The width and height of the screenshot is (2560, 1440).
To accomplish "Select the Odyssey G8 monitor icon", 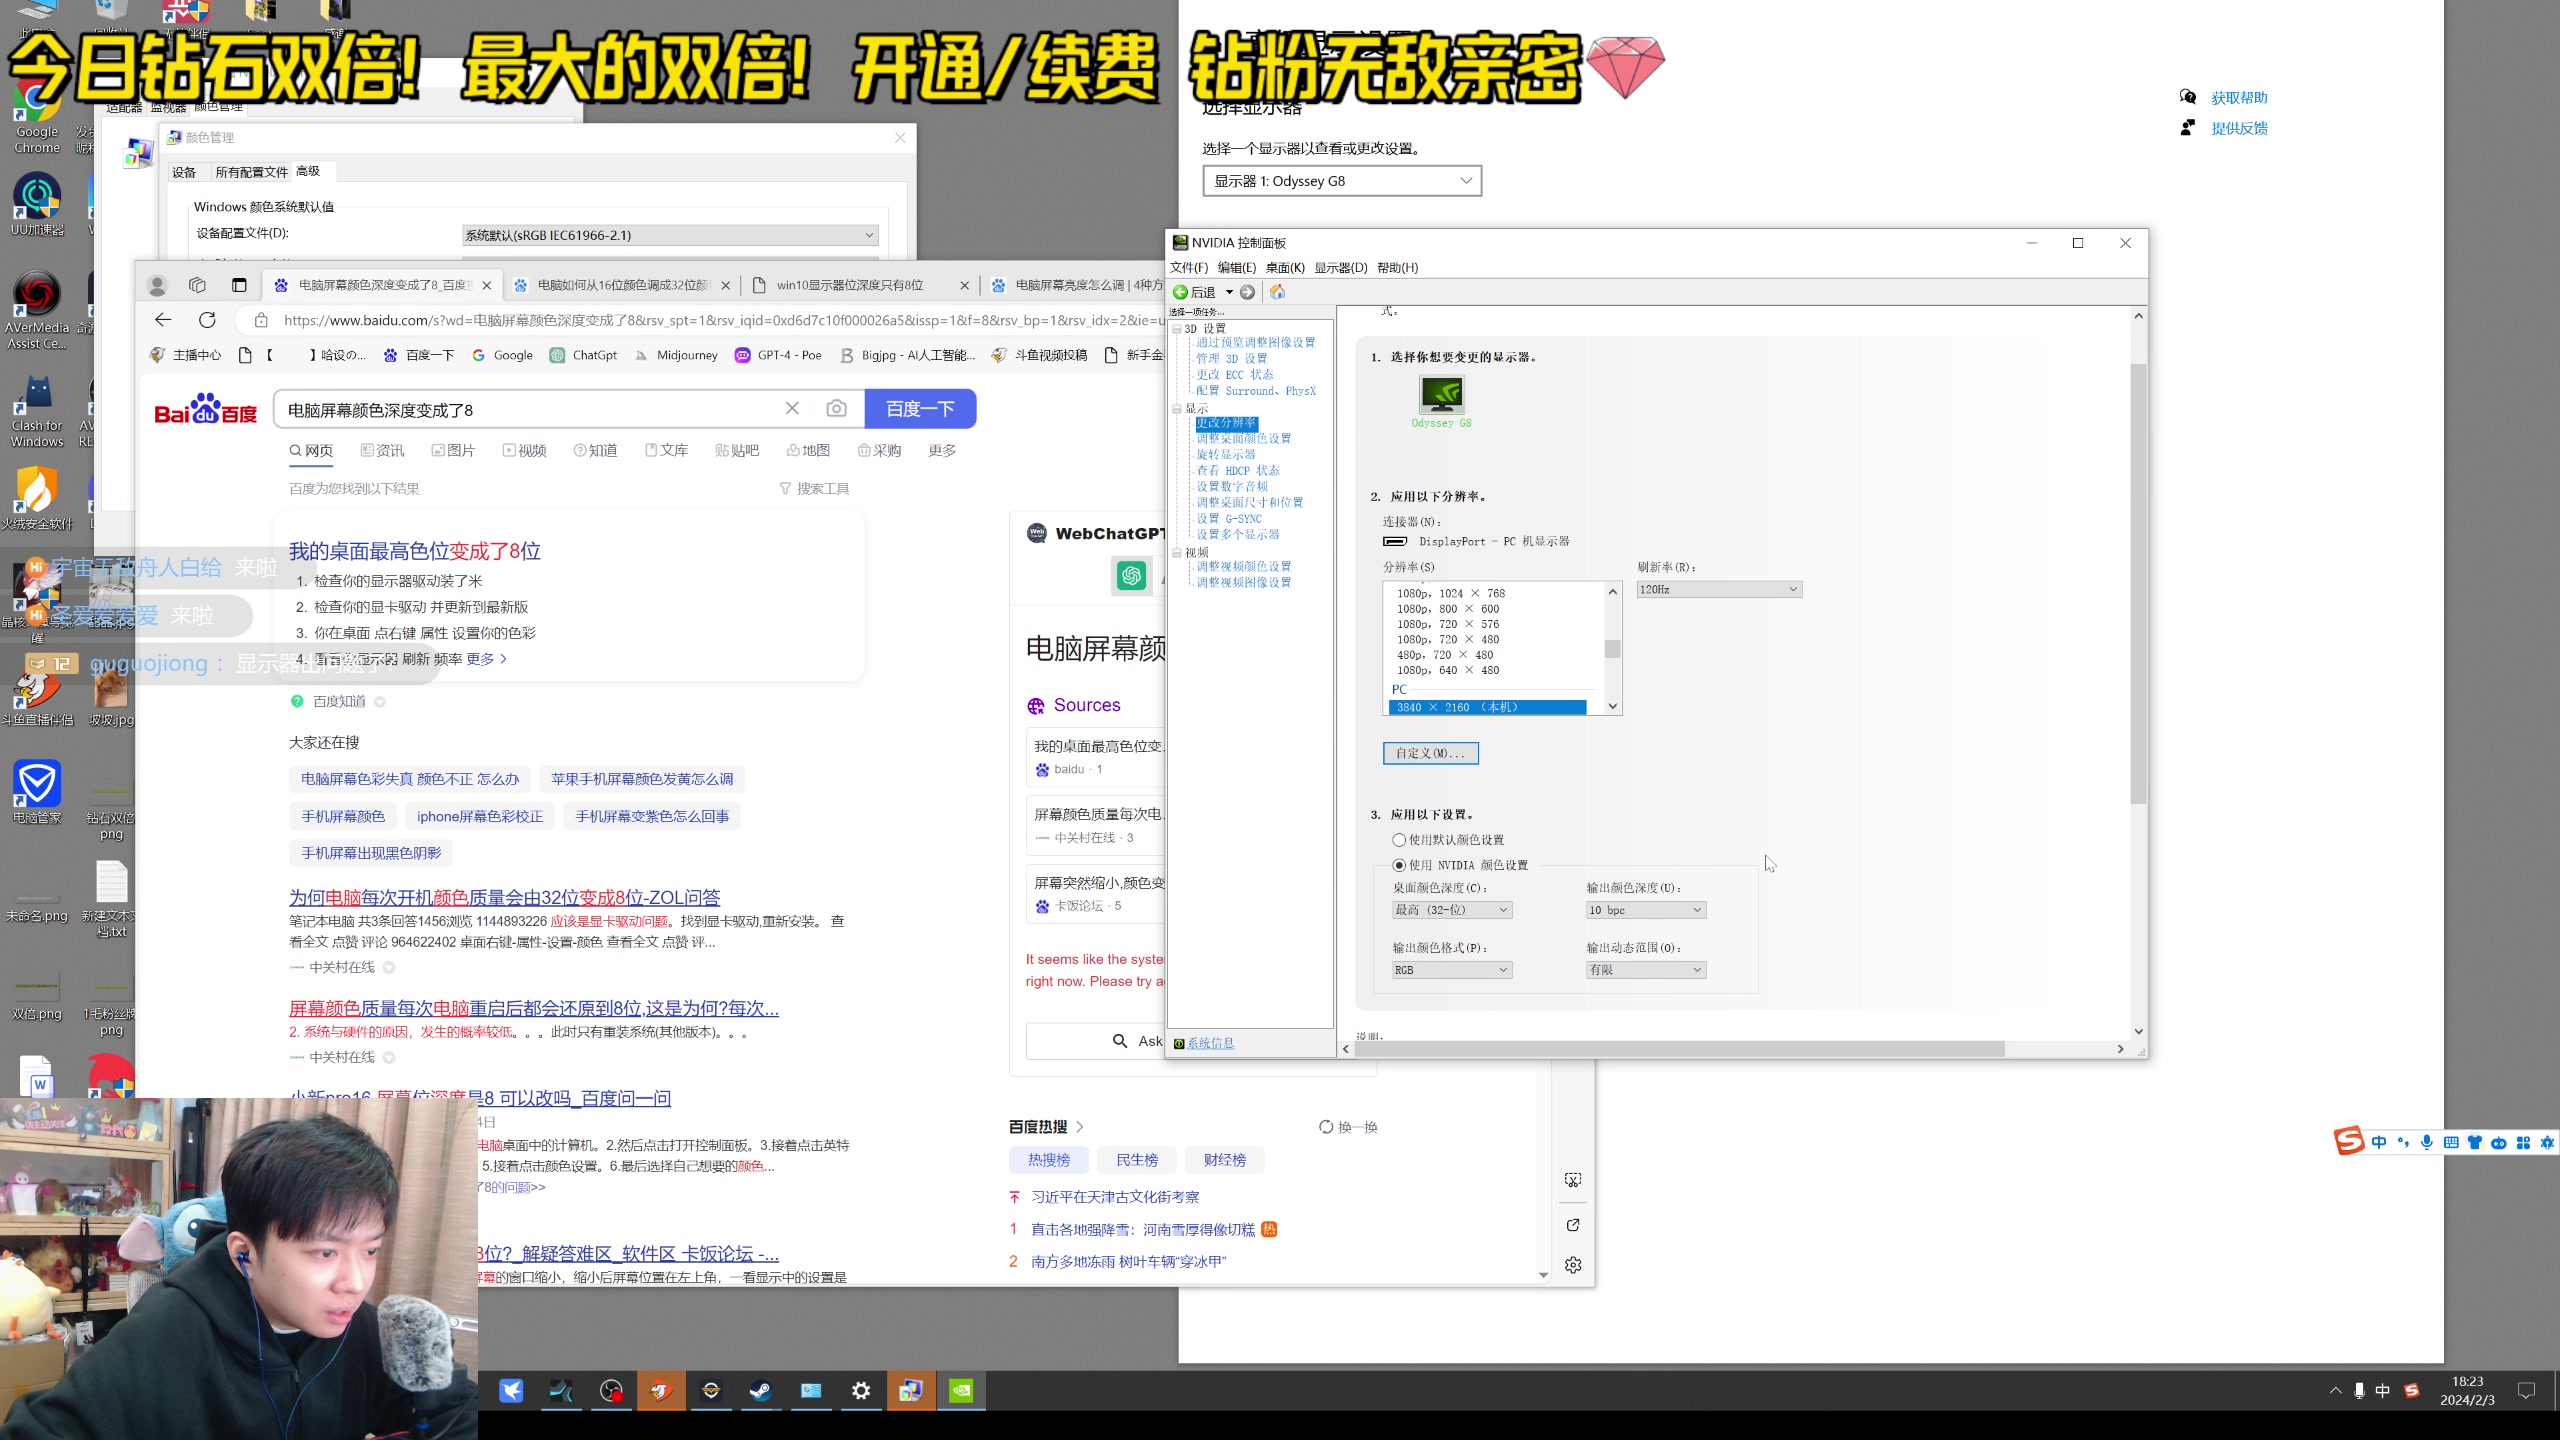I will 1442,398.
